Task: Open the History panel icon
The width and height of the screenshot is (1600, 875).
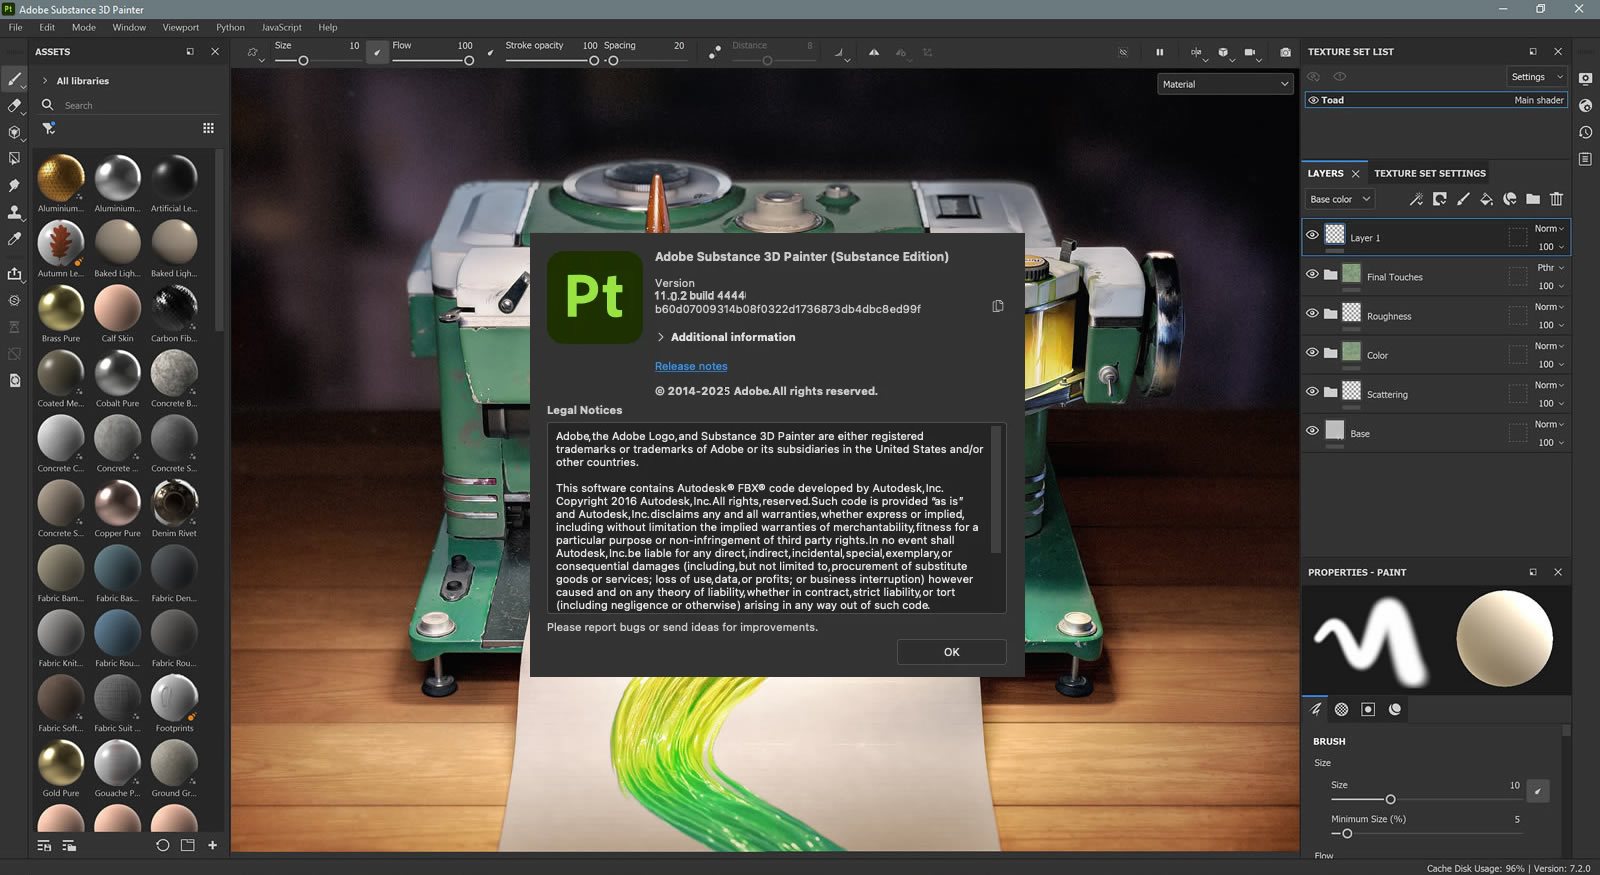Action: [x=1585, y=132]
